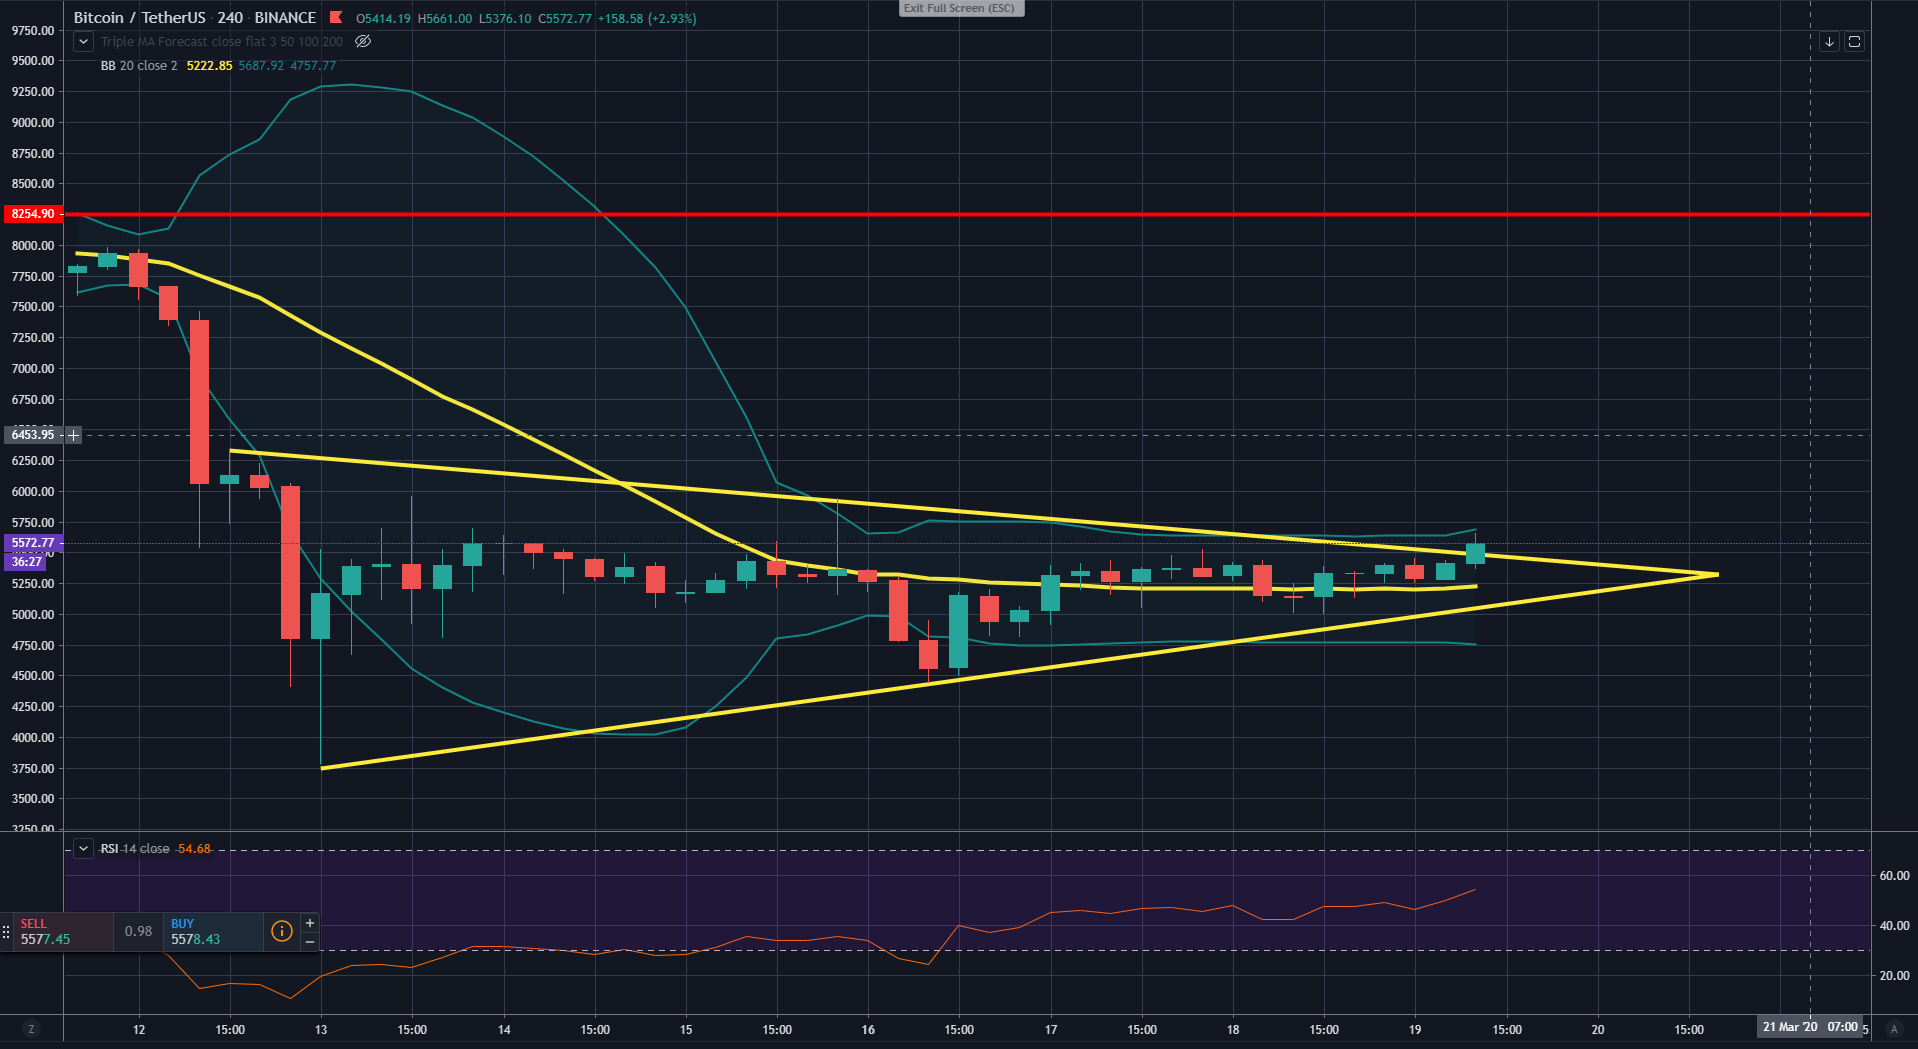Collapse the main chart indicator legend
The width and height of the screenshot is (1918, 1049).
(84, 42)
